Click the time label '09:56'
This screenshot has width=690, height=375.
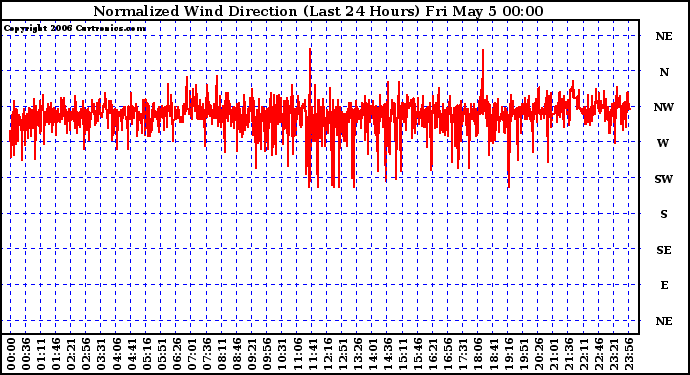[x=267, y=354]
